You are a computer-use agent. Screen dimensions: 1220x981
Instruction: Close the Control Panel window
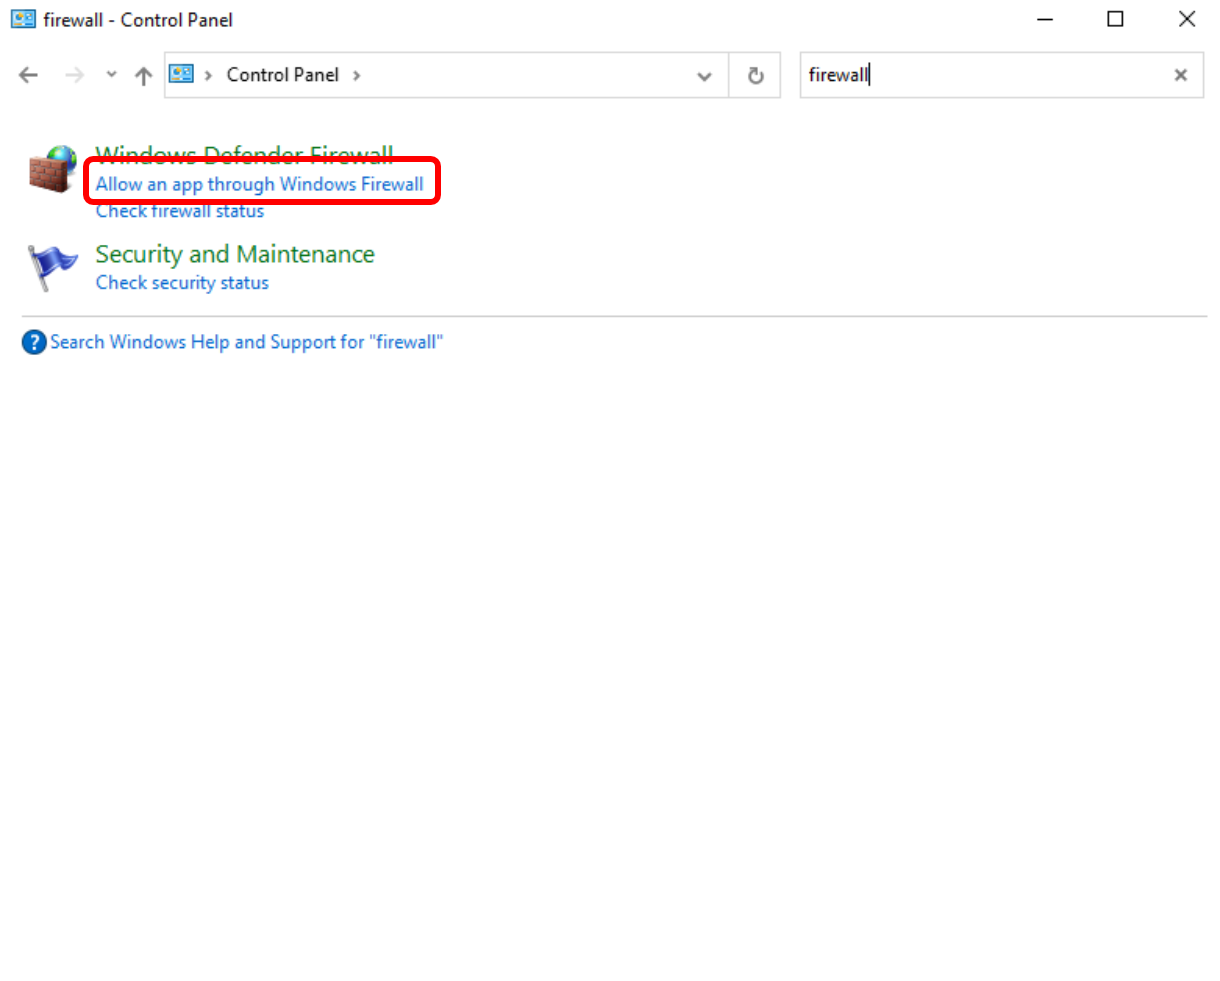(1187, 19)
